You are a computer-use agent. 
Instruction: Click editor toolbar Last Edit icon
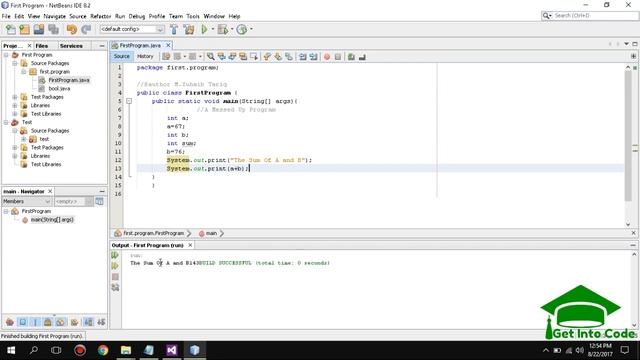pyautogui.click(x=166, y=57)
